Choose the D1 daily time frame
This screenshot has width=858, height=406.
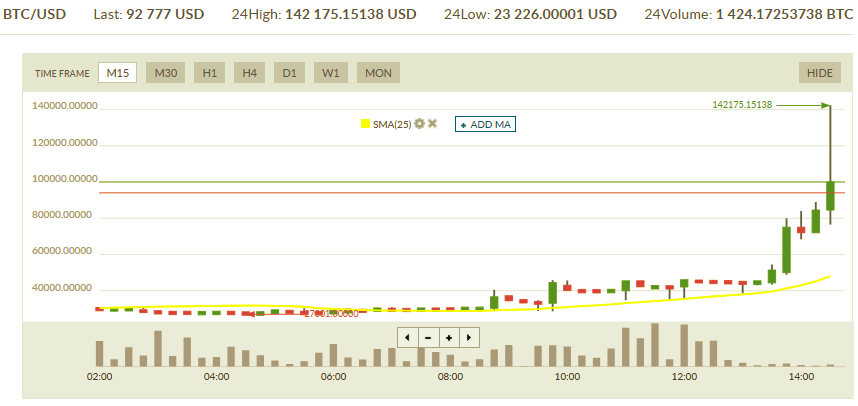point(289,73)
